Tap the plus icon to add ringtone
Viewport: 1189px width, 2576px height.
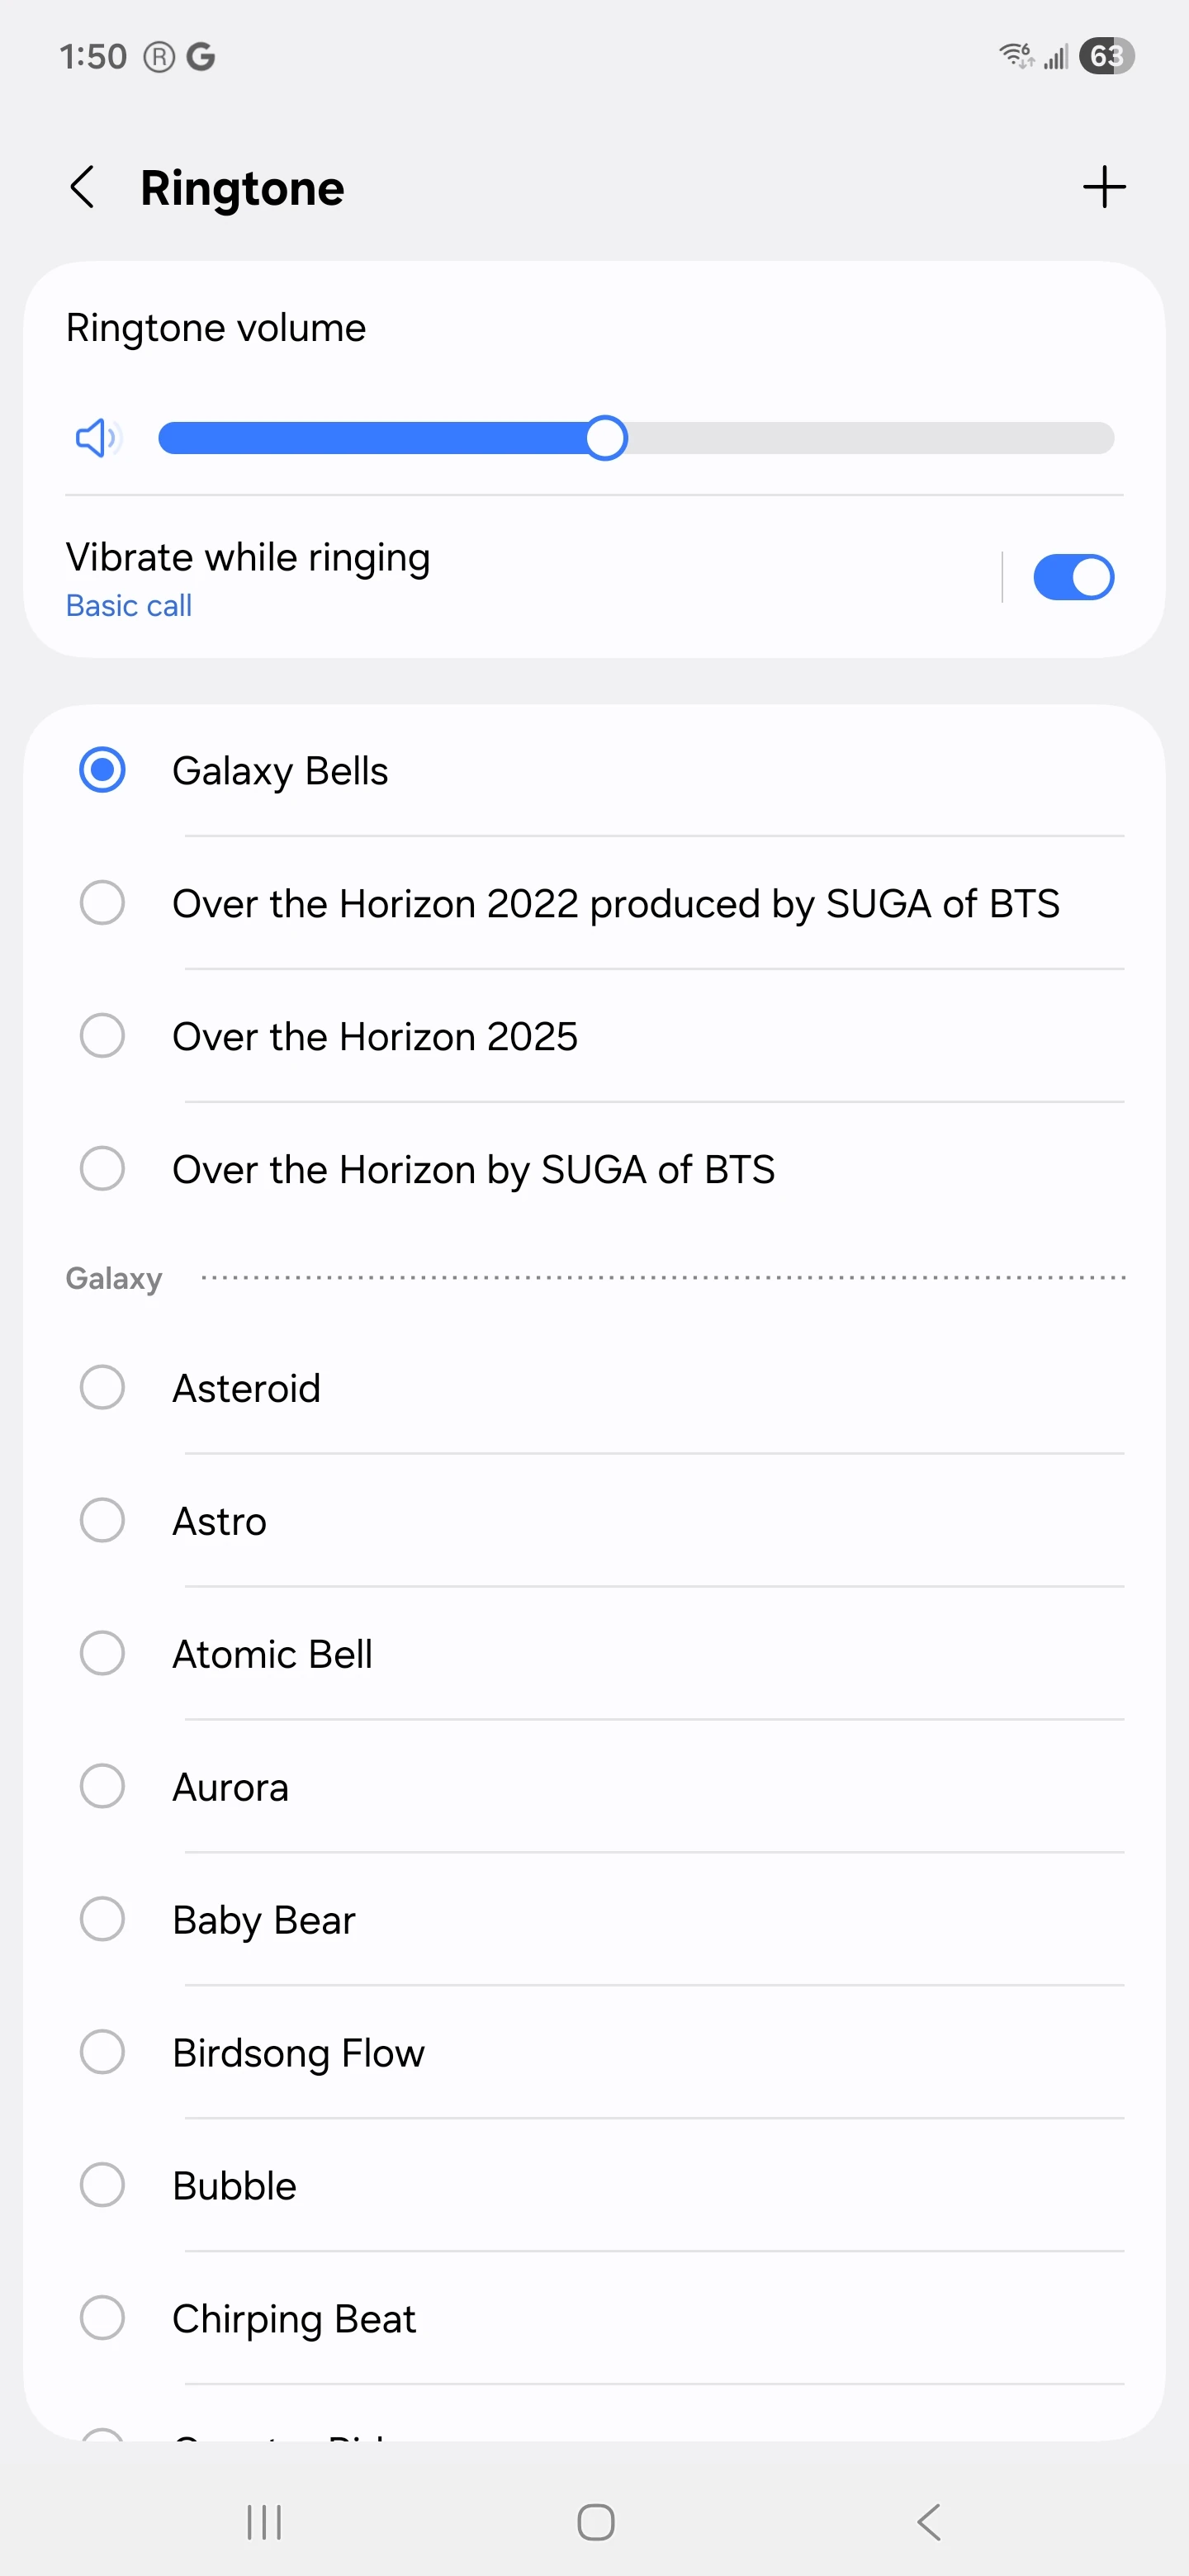click(x=1103, y=187)
